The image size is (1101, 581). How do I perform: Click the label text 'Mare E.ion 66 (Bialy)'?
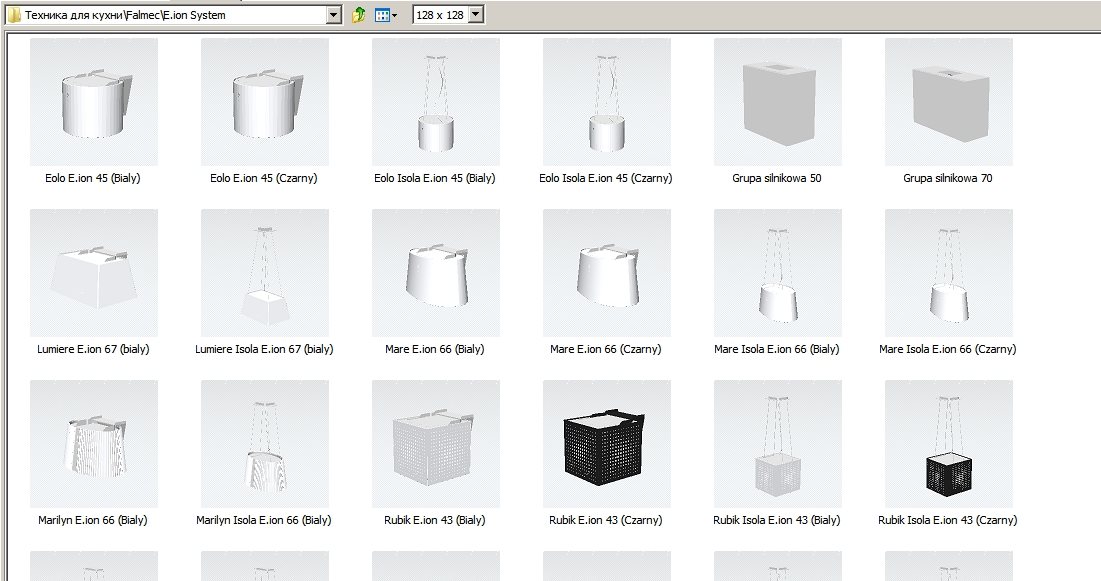point(435,349)
